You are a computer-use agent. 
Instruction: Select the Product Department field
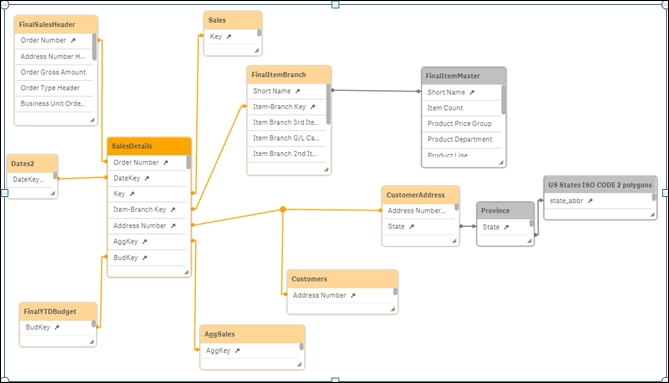[462, 139]
